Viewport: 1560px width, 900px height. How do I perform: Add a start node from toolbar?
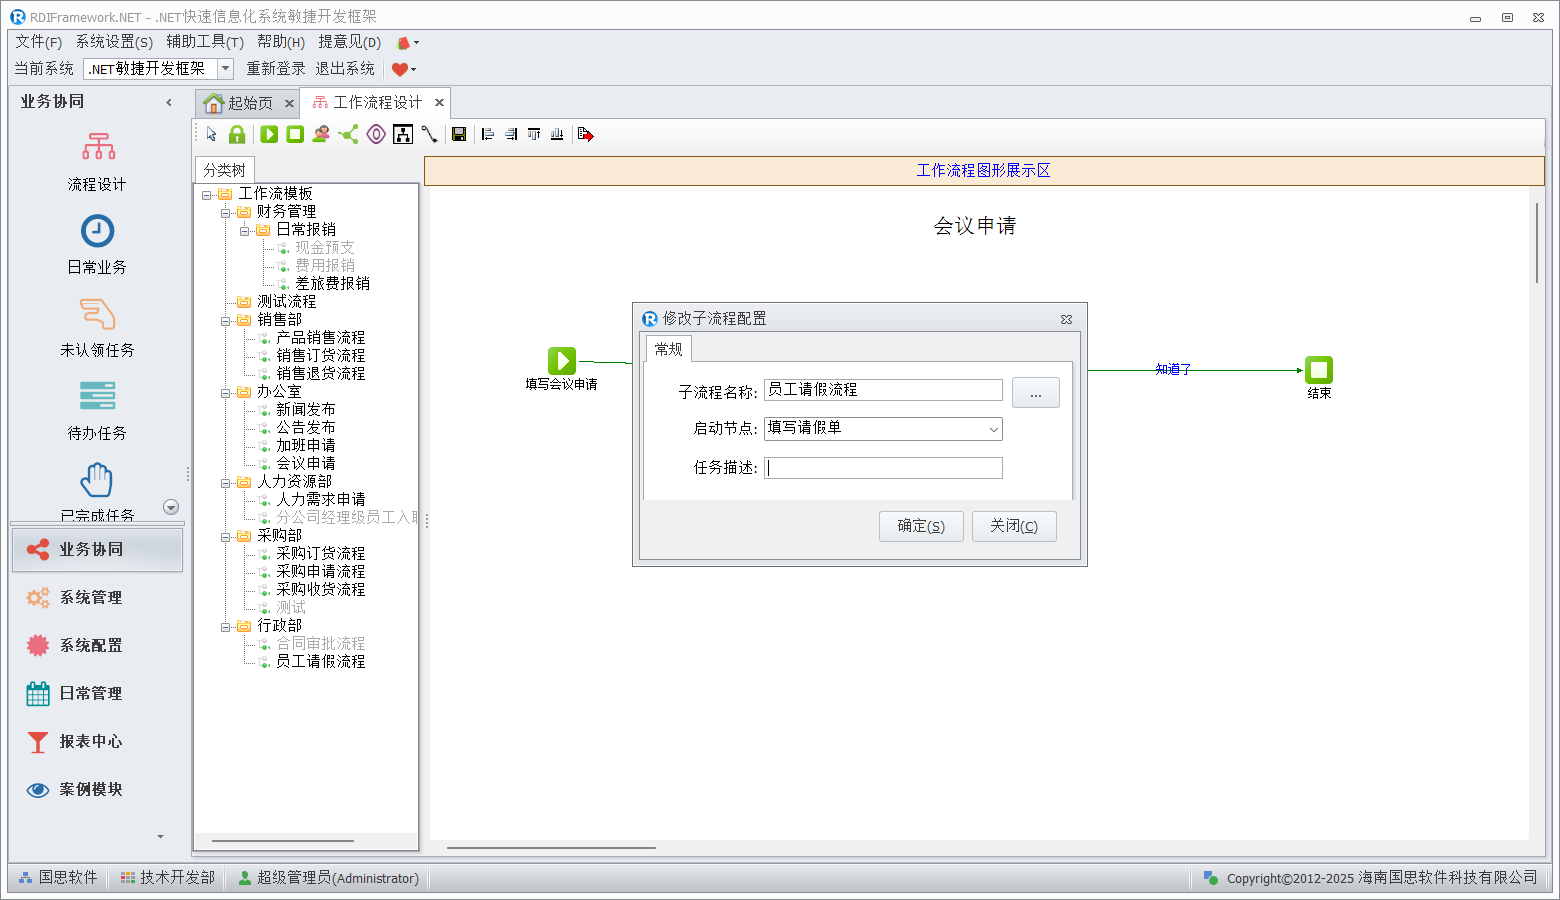(x=269, y=134)
